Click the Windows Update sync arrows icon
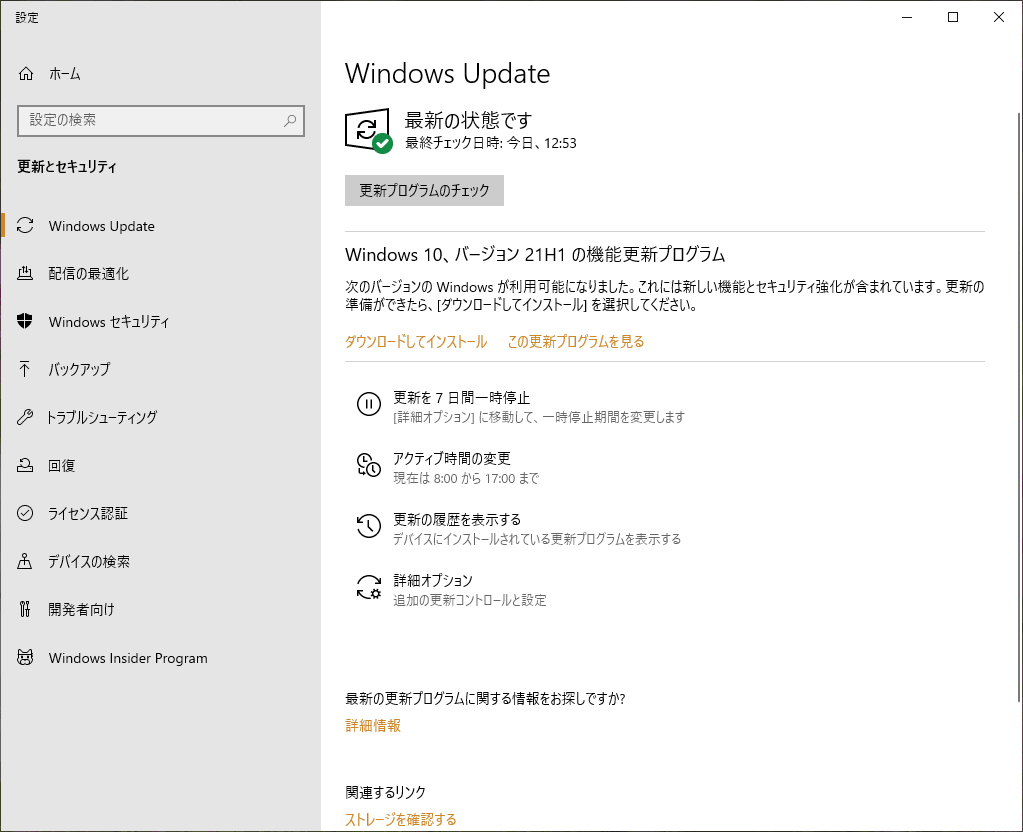This screenshot has width=1023, height=832. click(25, 226)
